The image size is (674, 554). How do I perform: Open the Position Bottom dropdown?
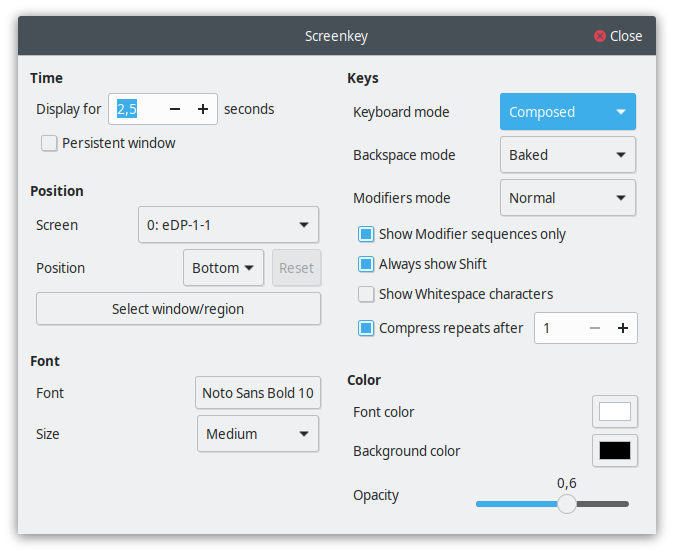tap(223, 268)
